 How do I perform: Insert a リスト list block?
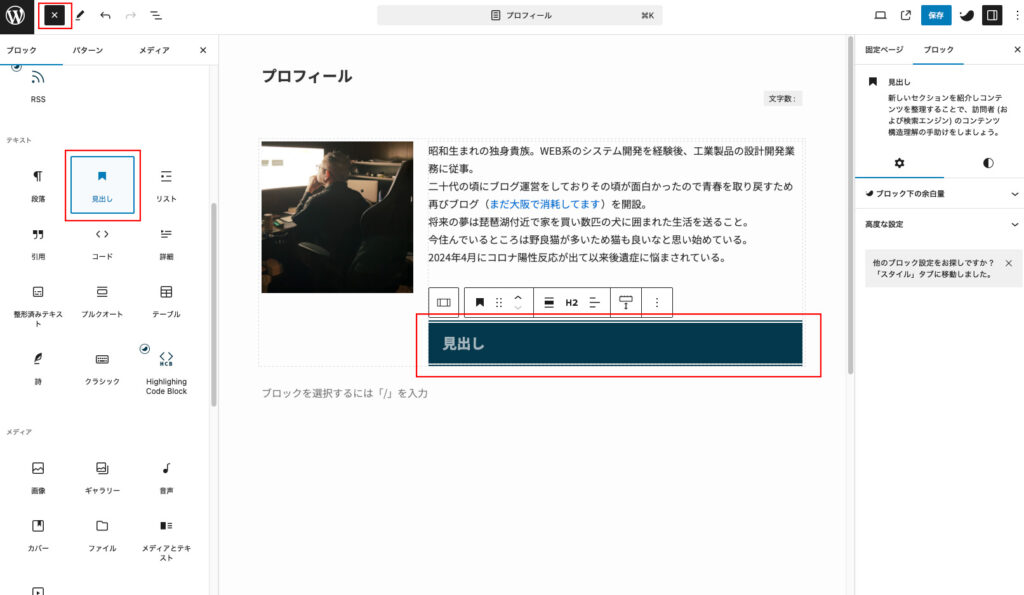[166, 185]
